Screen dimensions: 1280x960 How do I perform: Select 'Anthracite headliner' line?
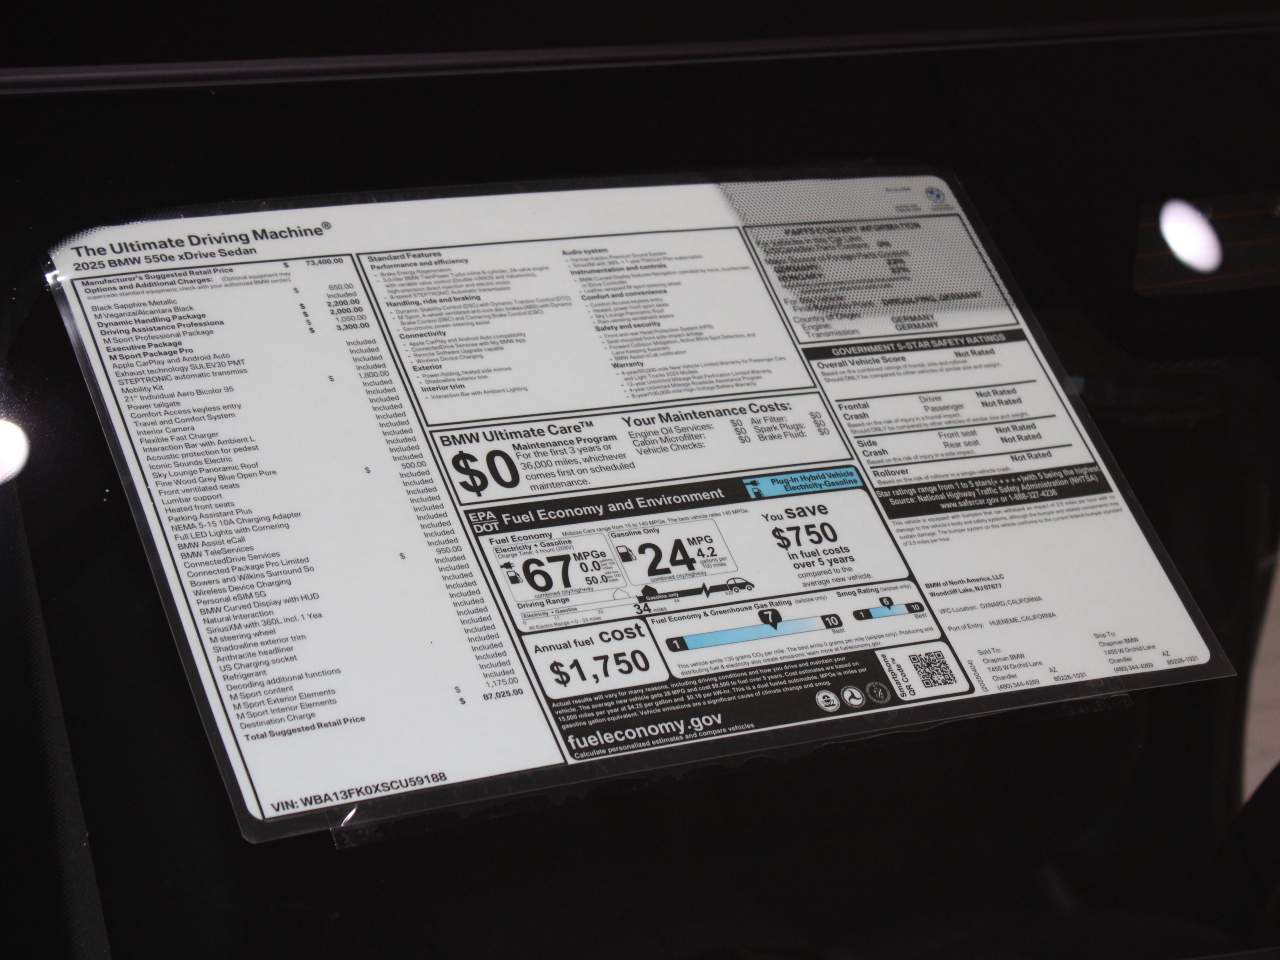tap(255, 654)
